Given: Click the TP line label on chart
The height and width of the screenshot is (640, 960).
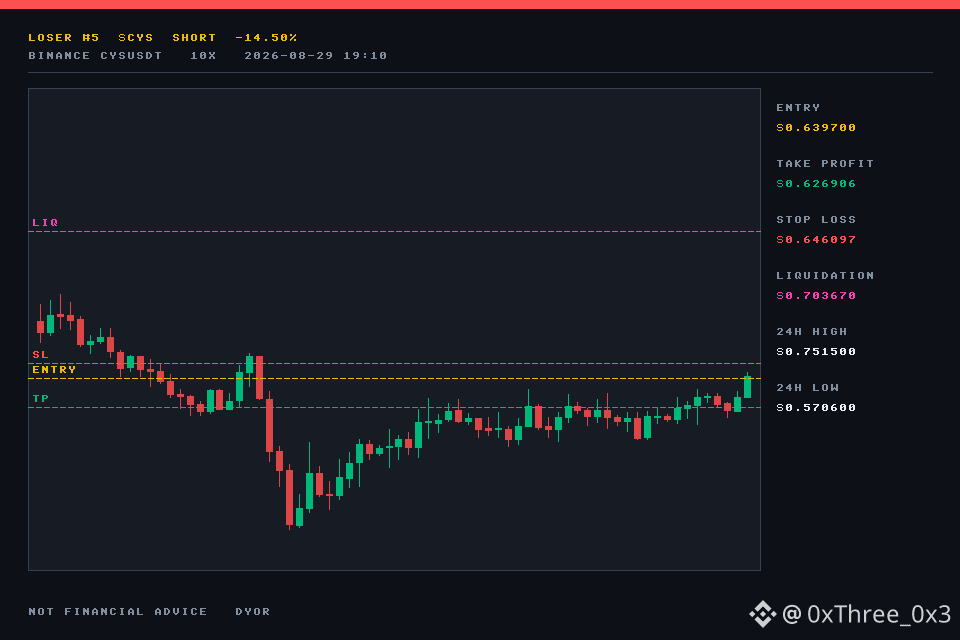Looking at the screenshot, I should [40, 399].
